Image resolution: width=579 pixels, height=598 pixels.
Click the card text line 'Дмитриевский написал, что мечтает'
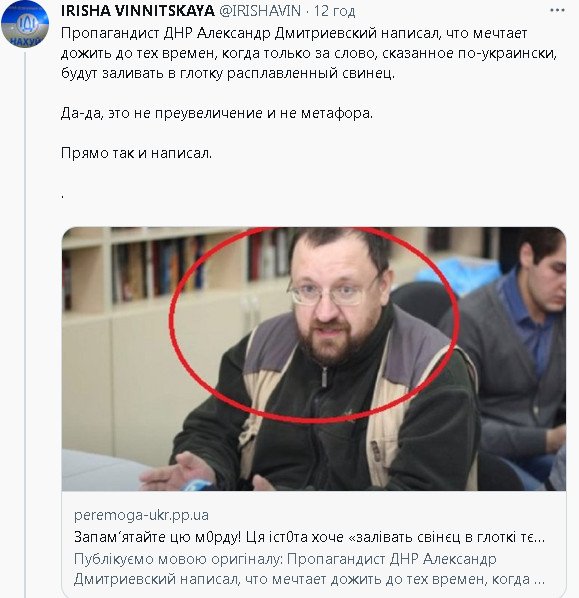pyautogui.click(x=309, y=579)
